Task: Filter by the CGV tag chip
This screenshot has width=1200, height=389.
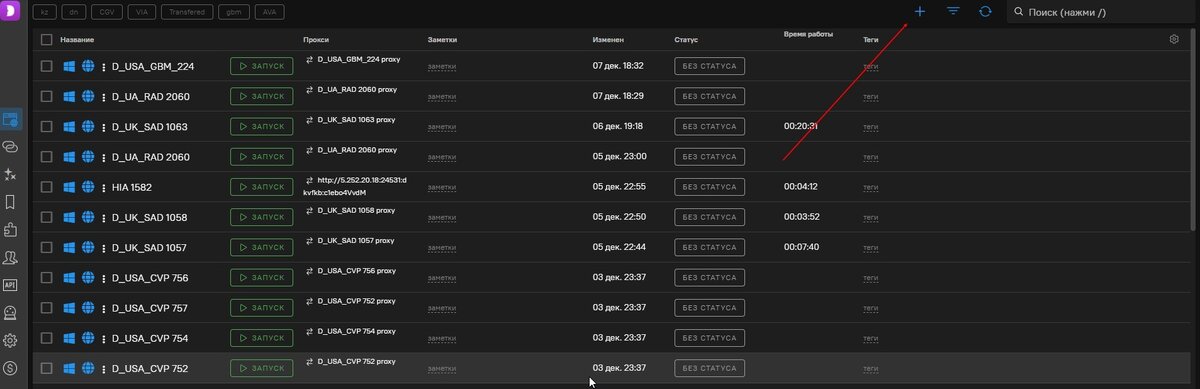Action: click(x=106, y=12)
